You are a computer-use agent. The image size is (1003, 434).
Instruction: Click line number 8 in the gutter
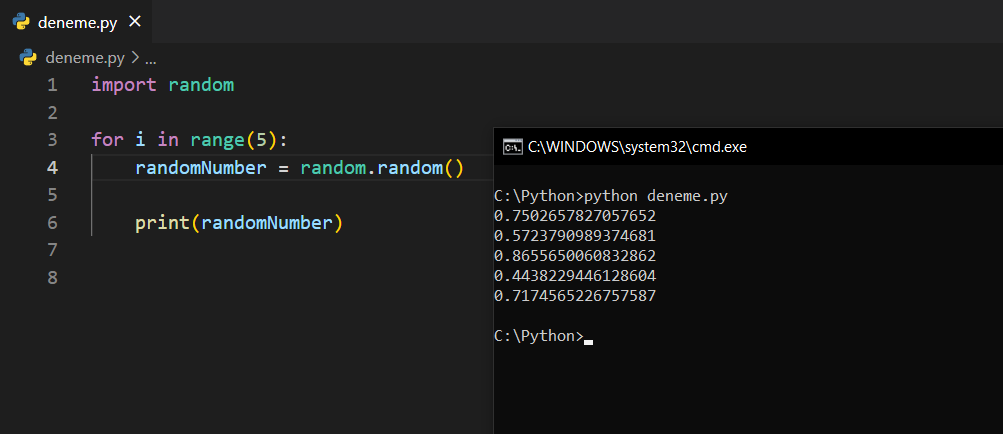click(x=52, y=277)
